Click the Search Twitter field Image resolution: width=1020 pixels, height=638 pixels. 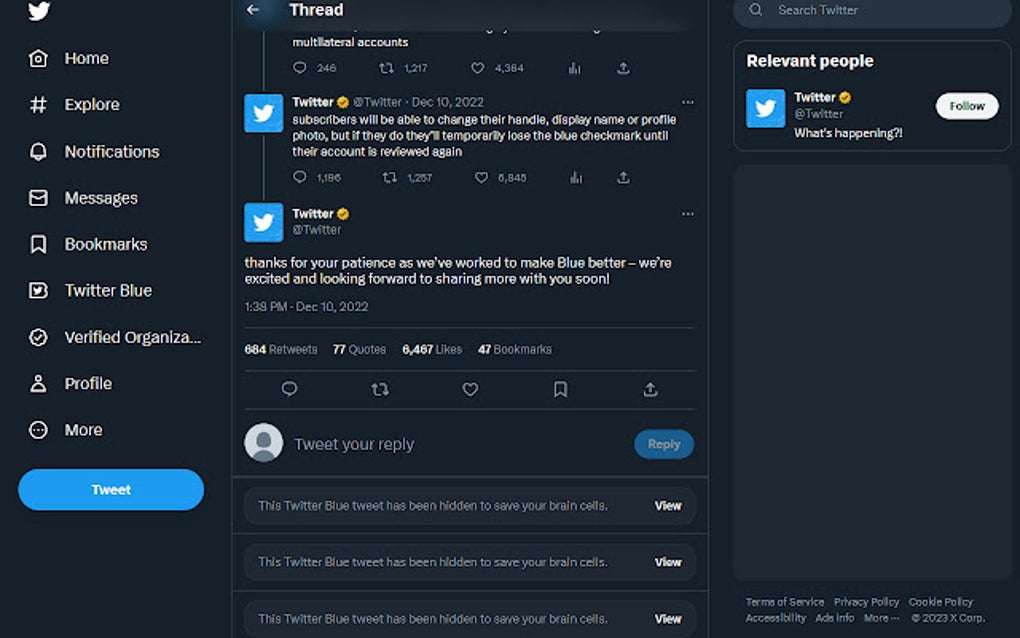pos(880,11)
